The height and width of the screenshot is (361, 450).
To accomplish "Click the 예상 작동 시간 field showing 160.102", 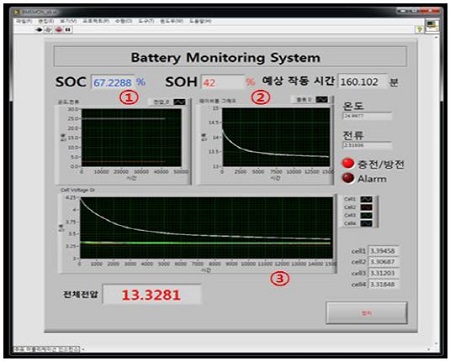I will tap(363, 82).
